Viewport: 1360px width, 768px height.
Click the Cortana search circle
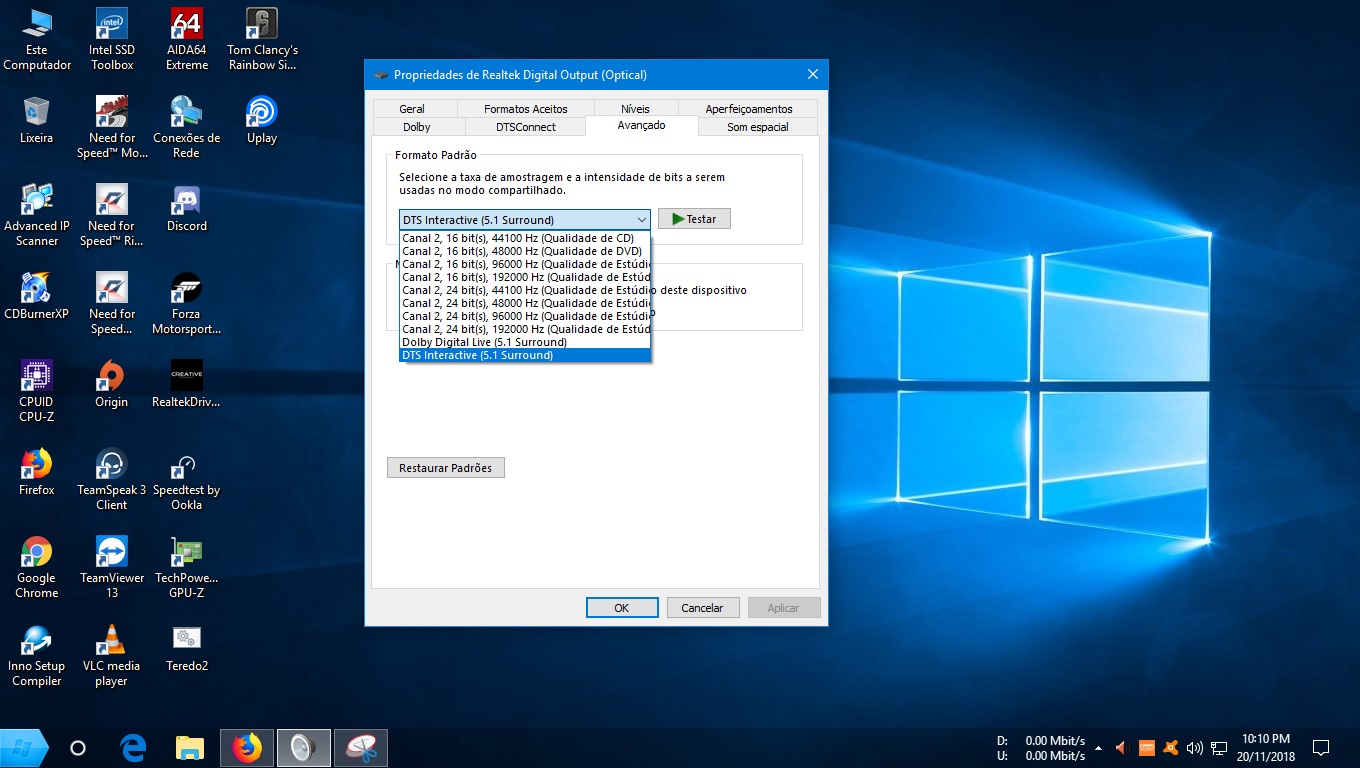click(x=77, y=748)
